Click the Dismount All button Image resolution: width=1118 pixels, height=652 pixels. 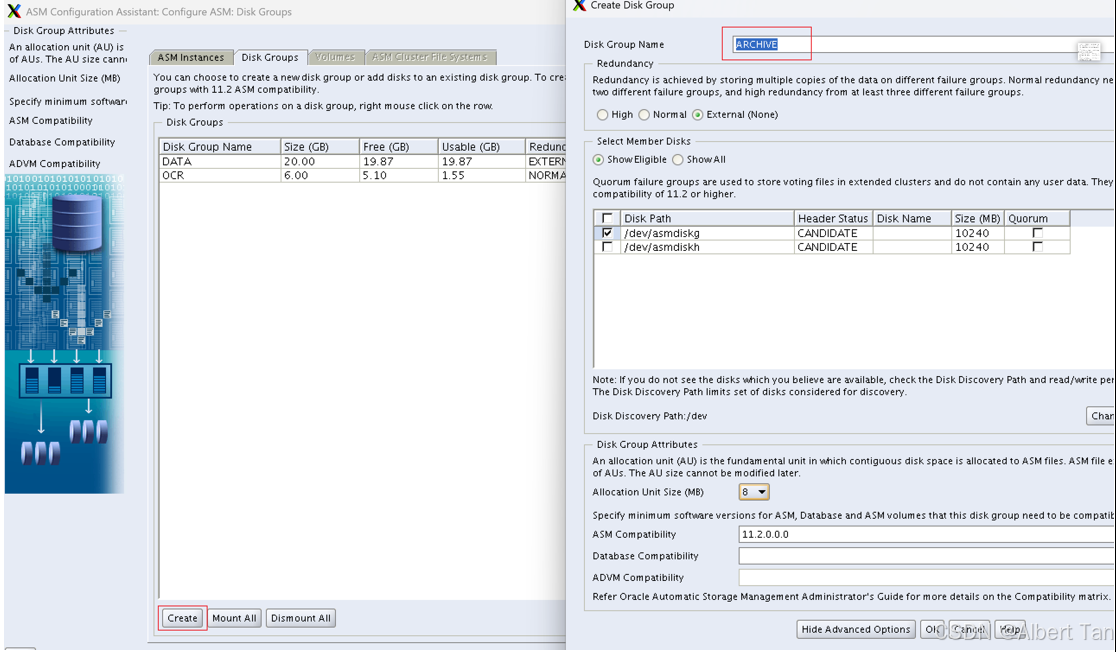[x=301, y=618]
